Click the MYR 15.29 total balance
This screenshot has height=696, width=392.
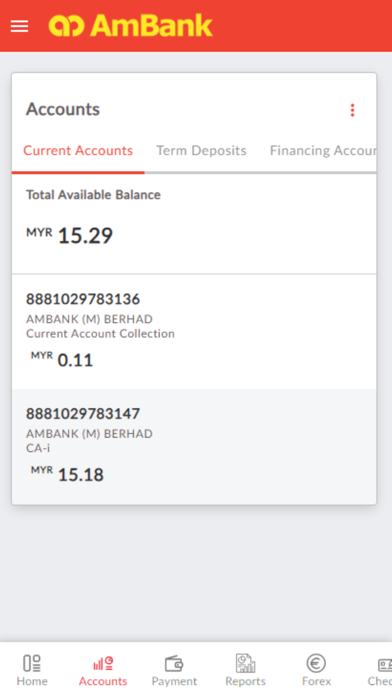point(70,235)
